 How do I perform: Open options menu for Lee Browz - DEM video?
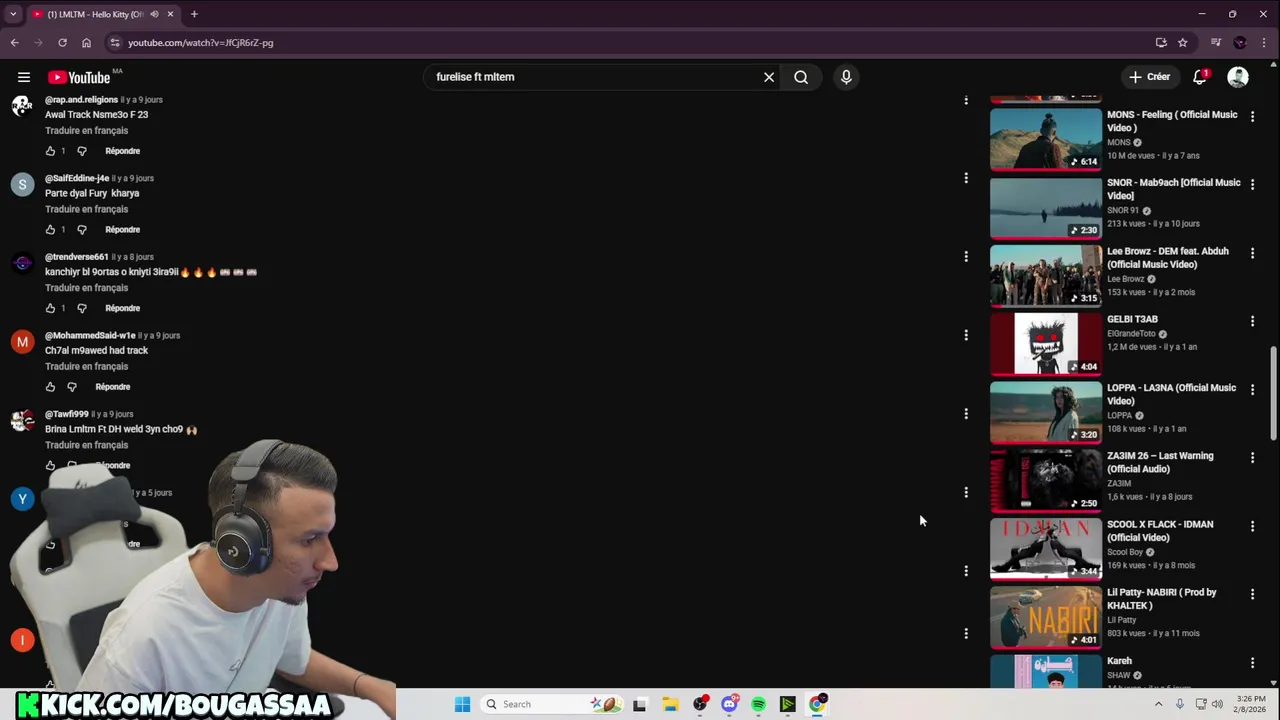(x=1252, y=253)
